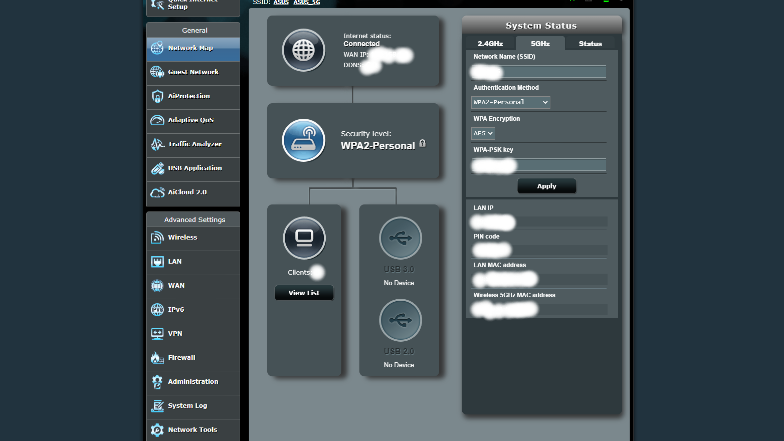Switch to the Status tab
The height and width of the screenshot is (441, 784).
590,44
